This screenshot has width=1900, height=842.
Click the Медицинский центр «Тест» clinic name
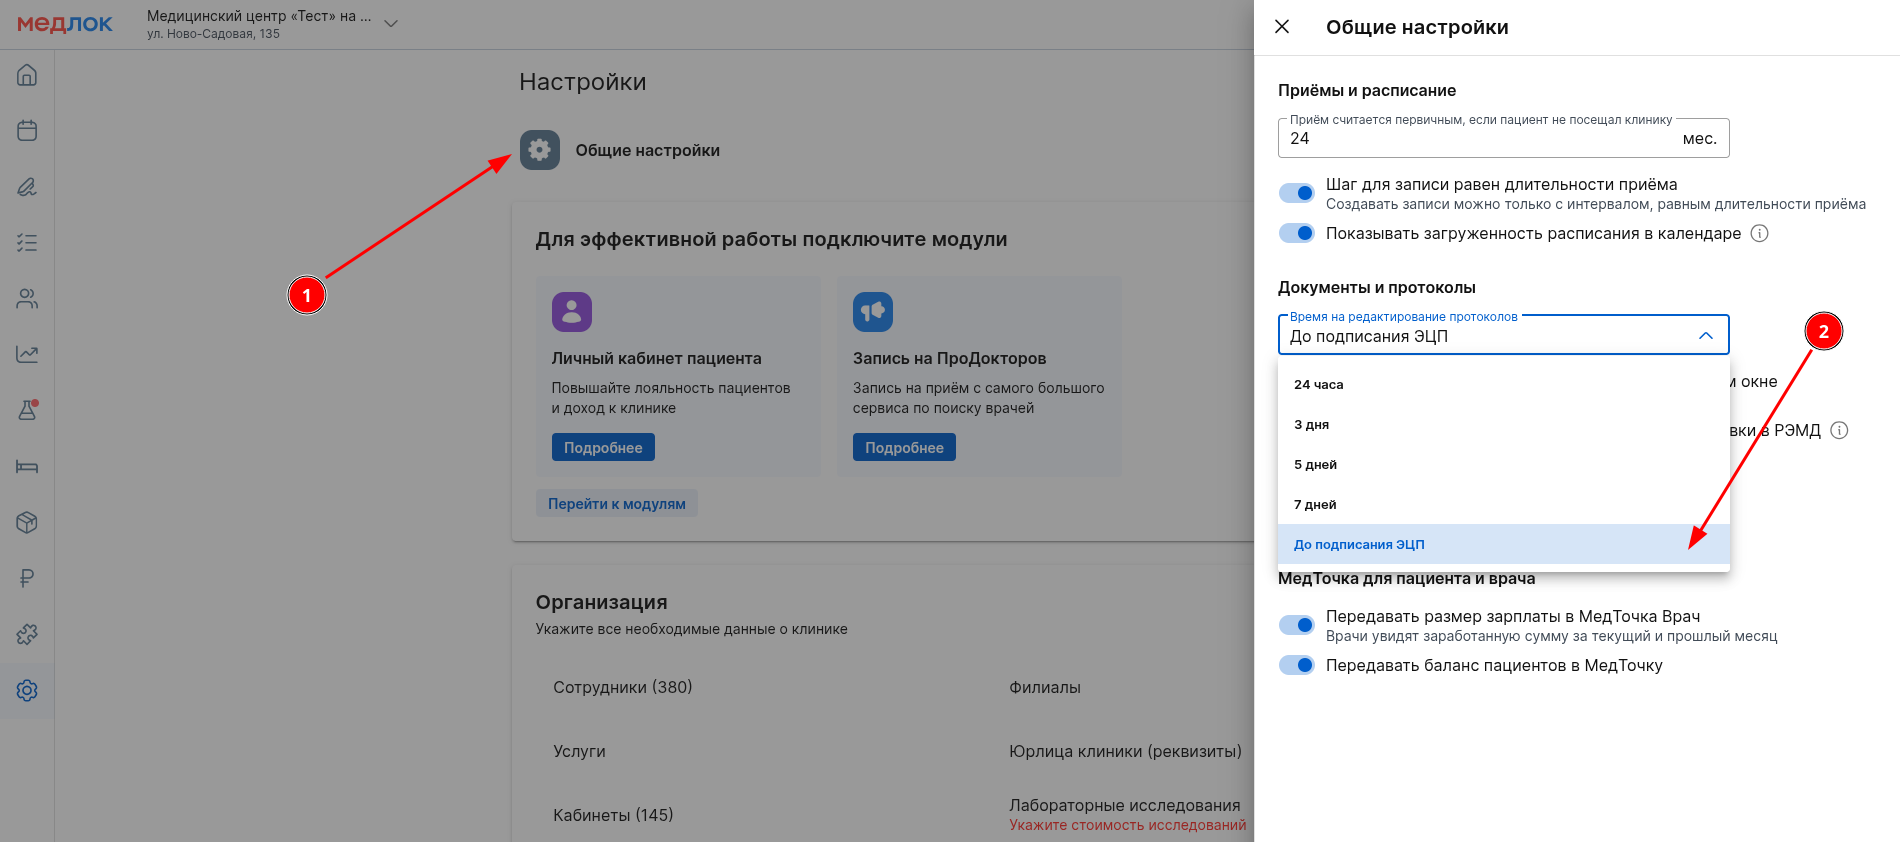pyautogui.click(x=259, y=16)
